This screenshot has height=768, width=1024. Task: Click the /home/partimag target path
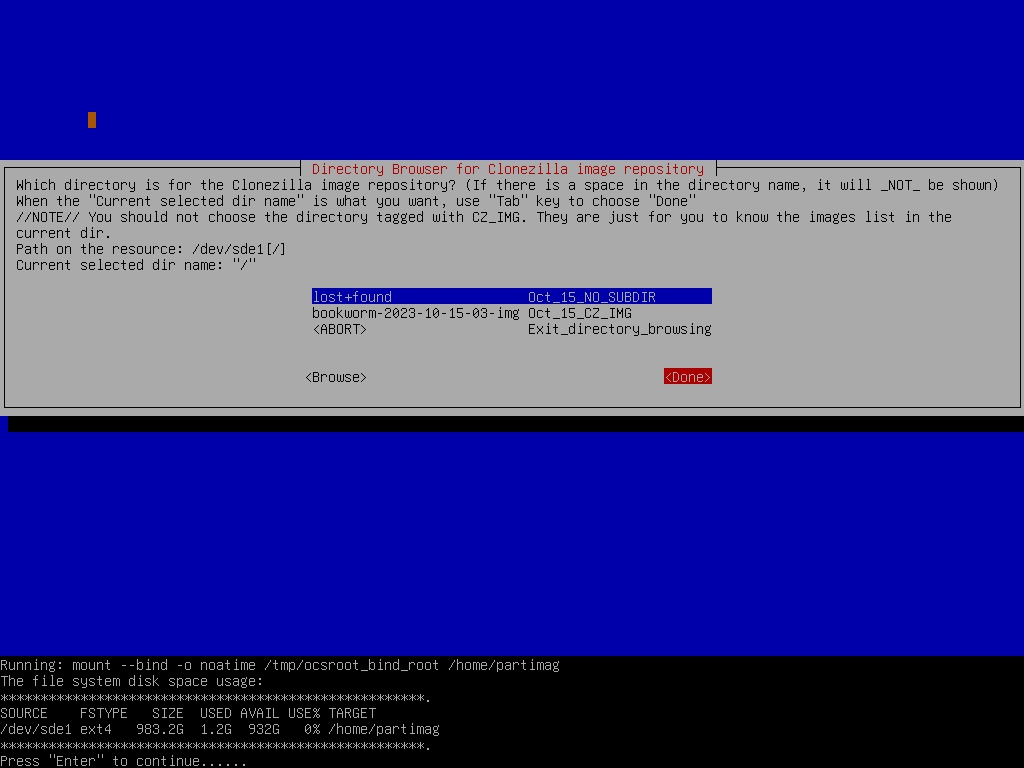pyautogui.click(x=385, y=729)
